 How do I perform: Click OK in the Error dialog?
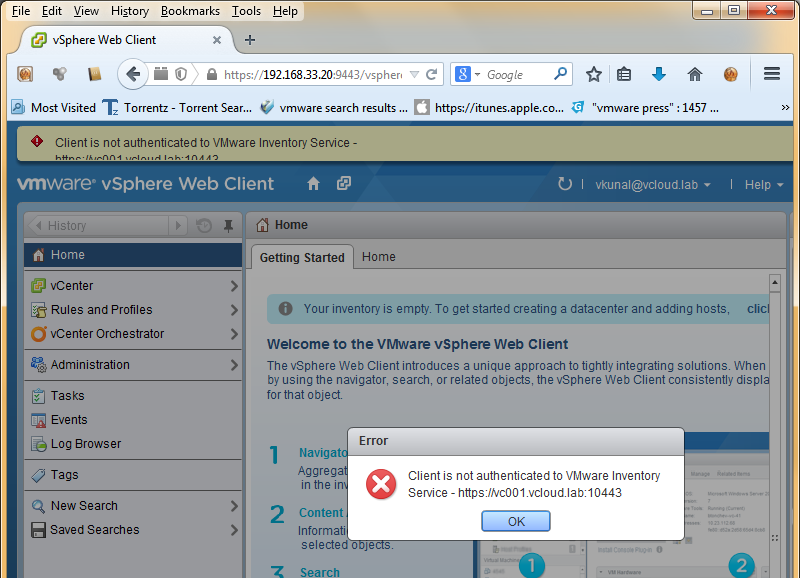pyautogui.click(x=516, y=521)
